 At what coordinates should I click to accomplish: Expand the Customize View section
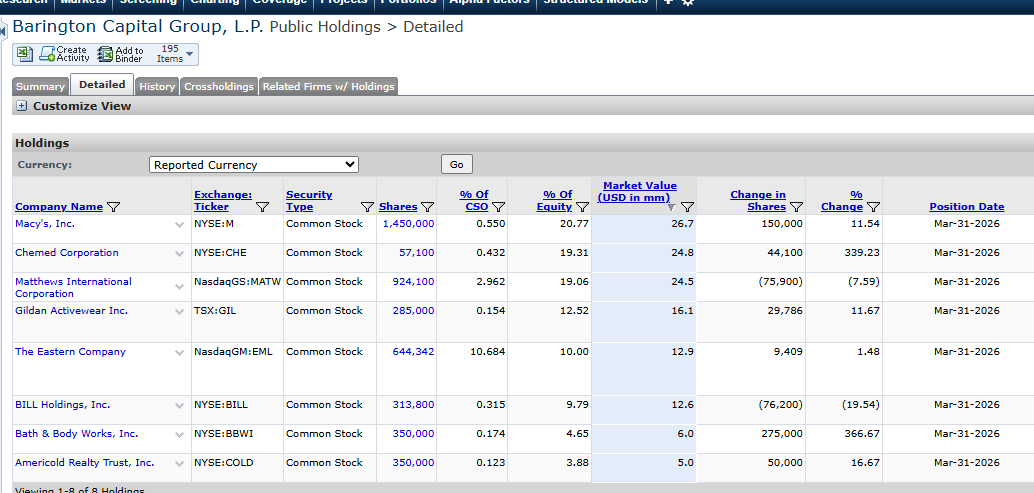[22, 106]
